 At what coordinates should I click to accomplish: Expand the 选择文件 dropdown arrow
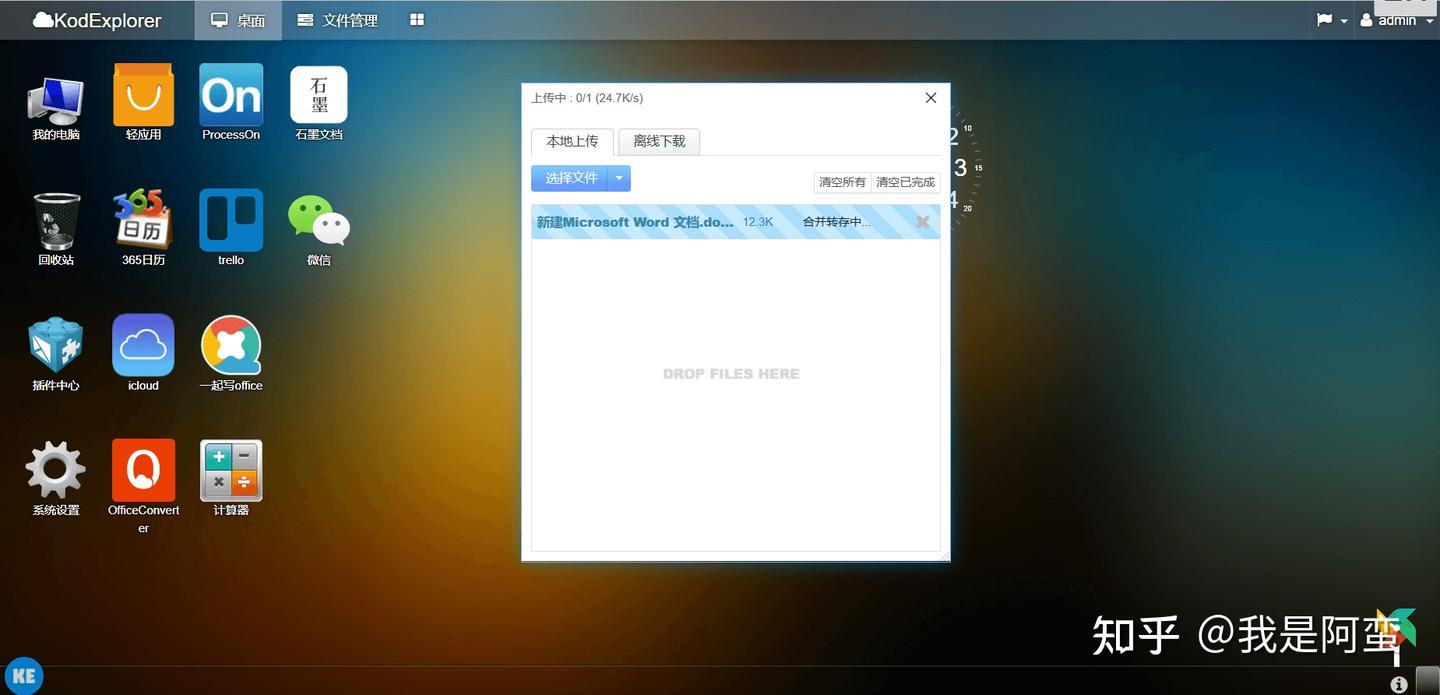619,177
